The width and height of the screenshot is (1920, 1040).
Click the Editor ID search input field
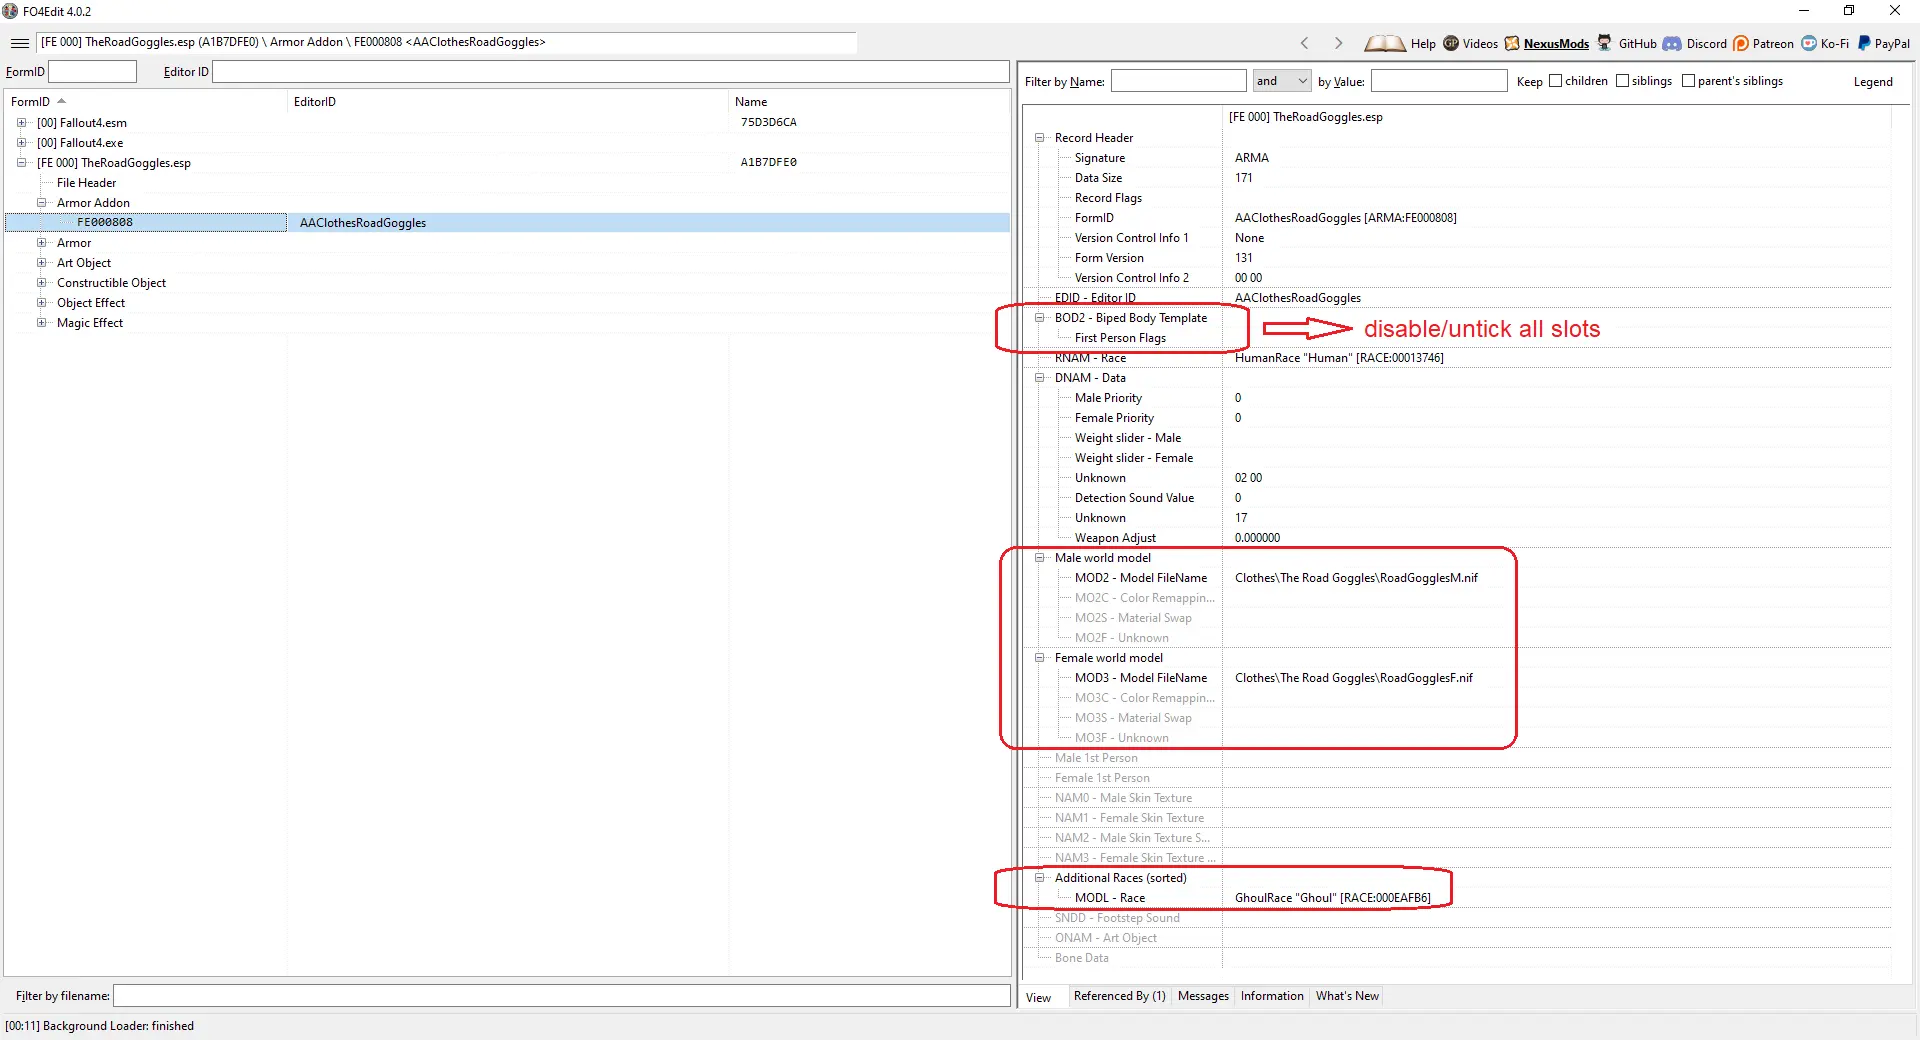point(610,72)
